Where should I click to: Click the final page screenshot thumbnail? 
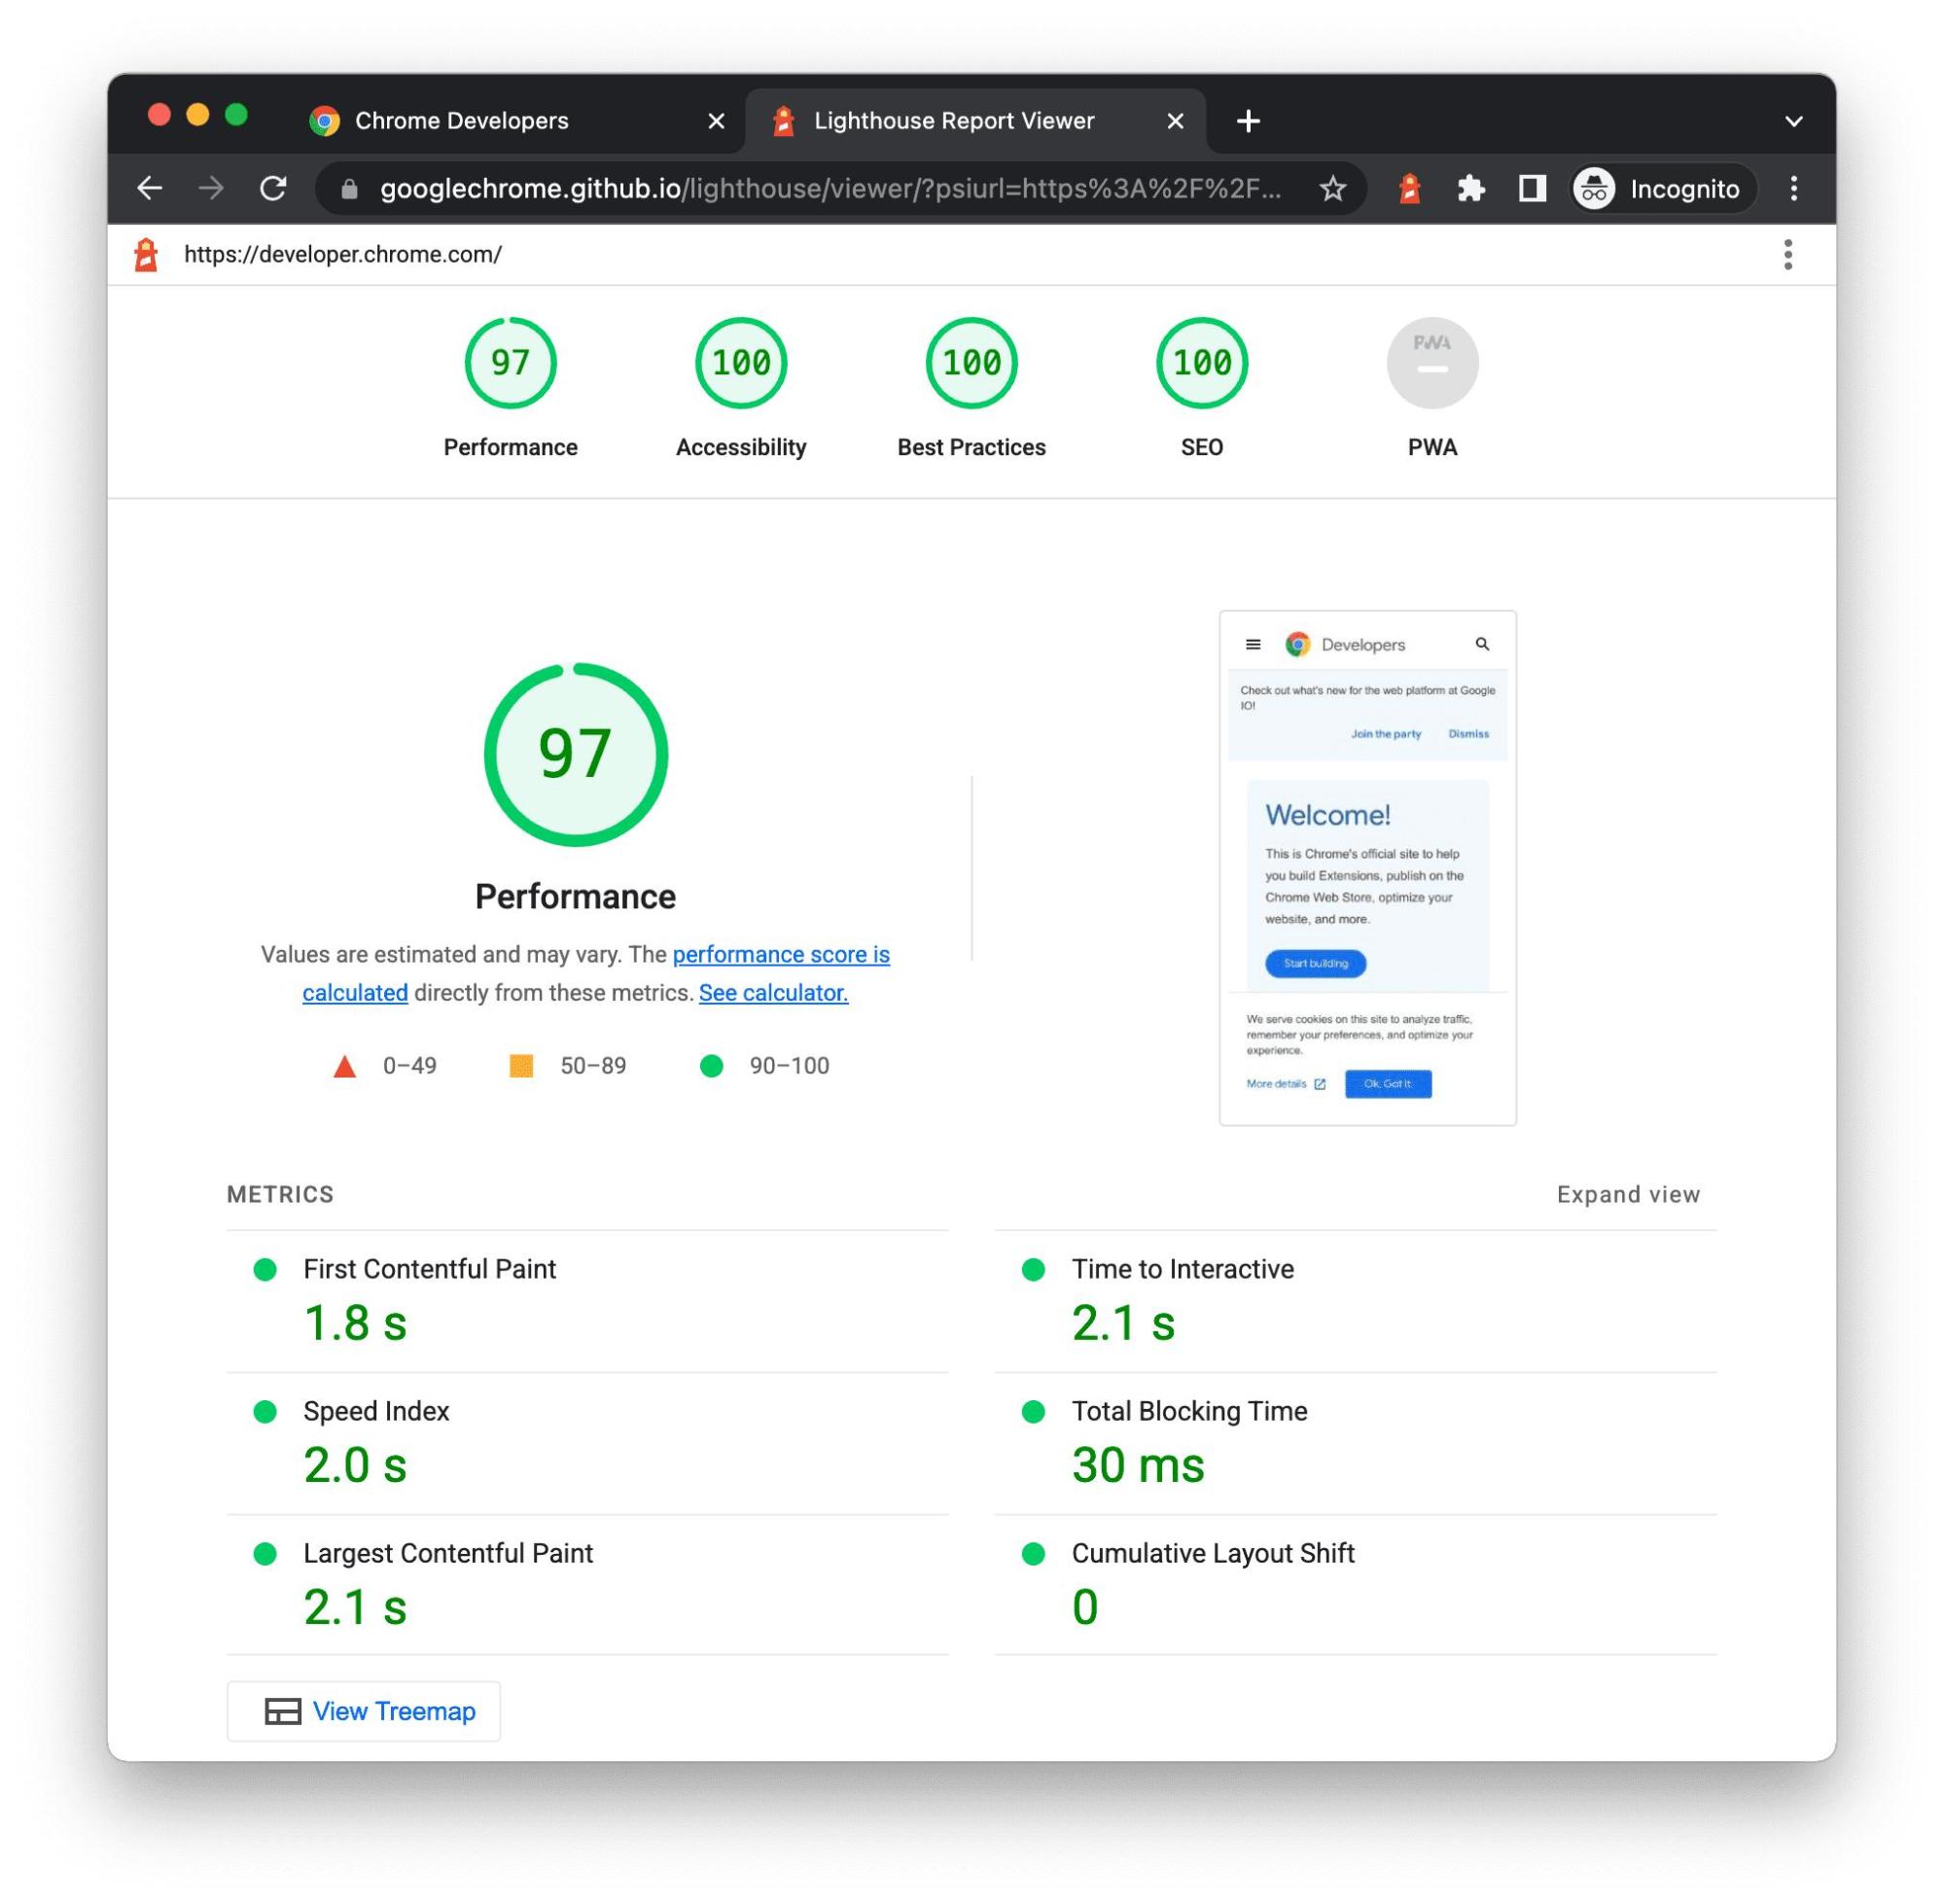[x=1367, y=867]
